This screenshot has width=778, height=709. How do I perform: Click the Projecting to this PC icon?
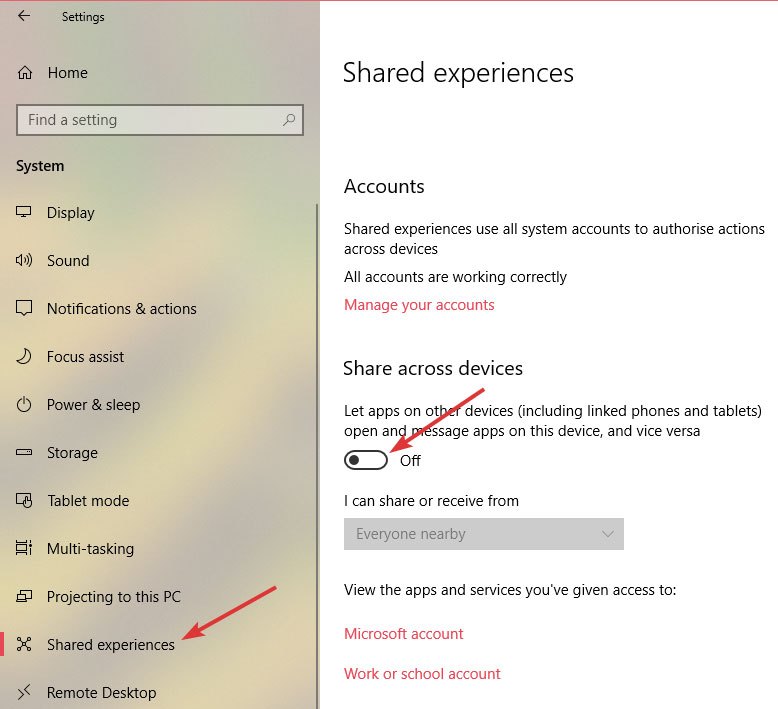point(24,596)
